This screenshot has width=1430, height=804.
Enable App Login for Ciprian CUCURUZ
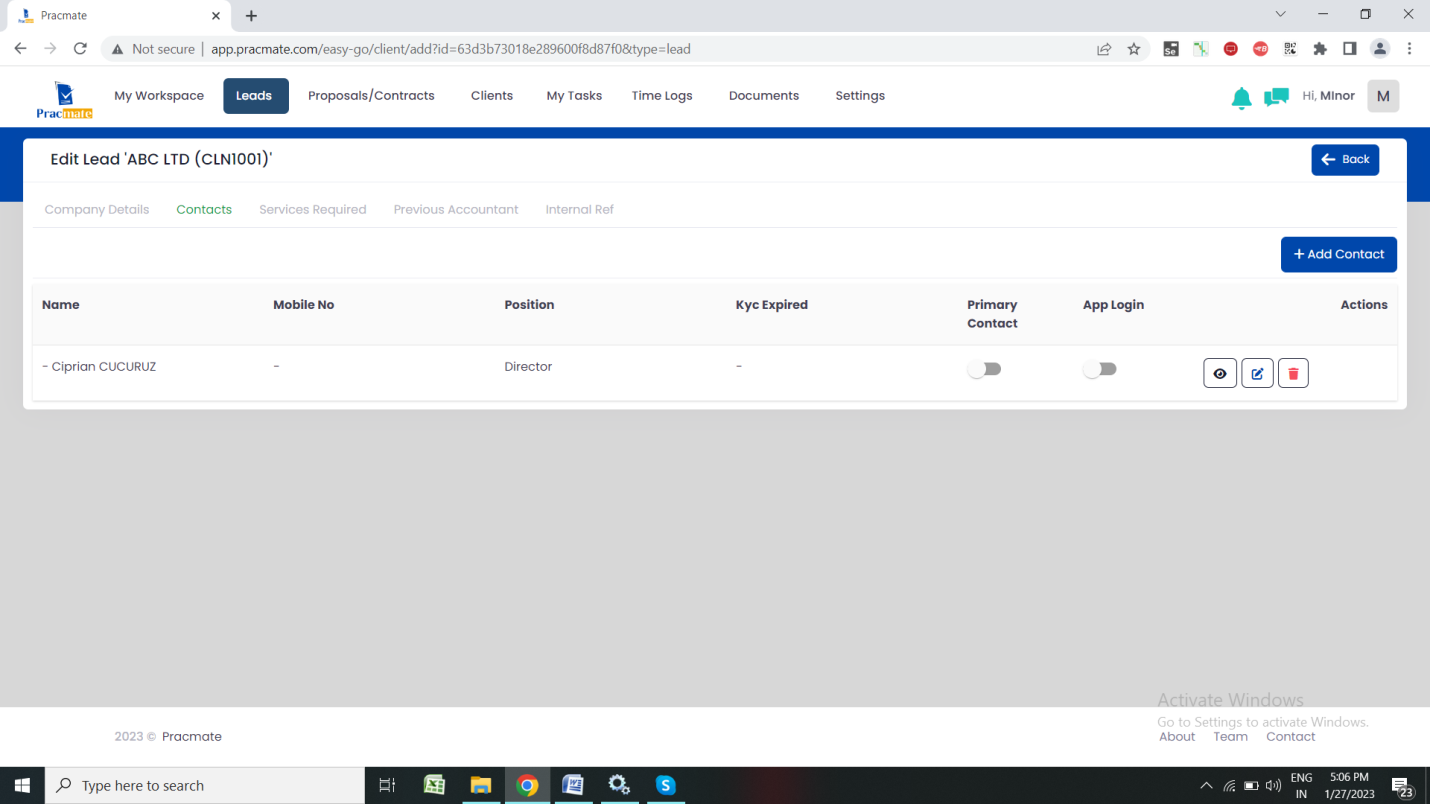(1100, 369)
